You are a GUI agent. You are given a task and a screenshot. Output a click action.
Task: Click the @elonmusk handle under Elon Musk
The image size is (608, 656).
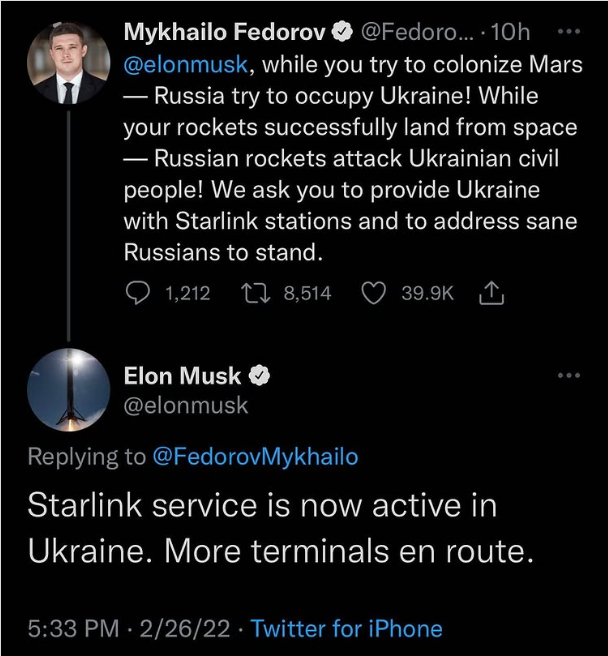186,406
